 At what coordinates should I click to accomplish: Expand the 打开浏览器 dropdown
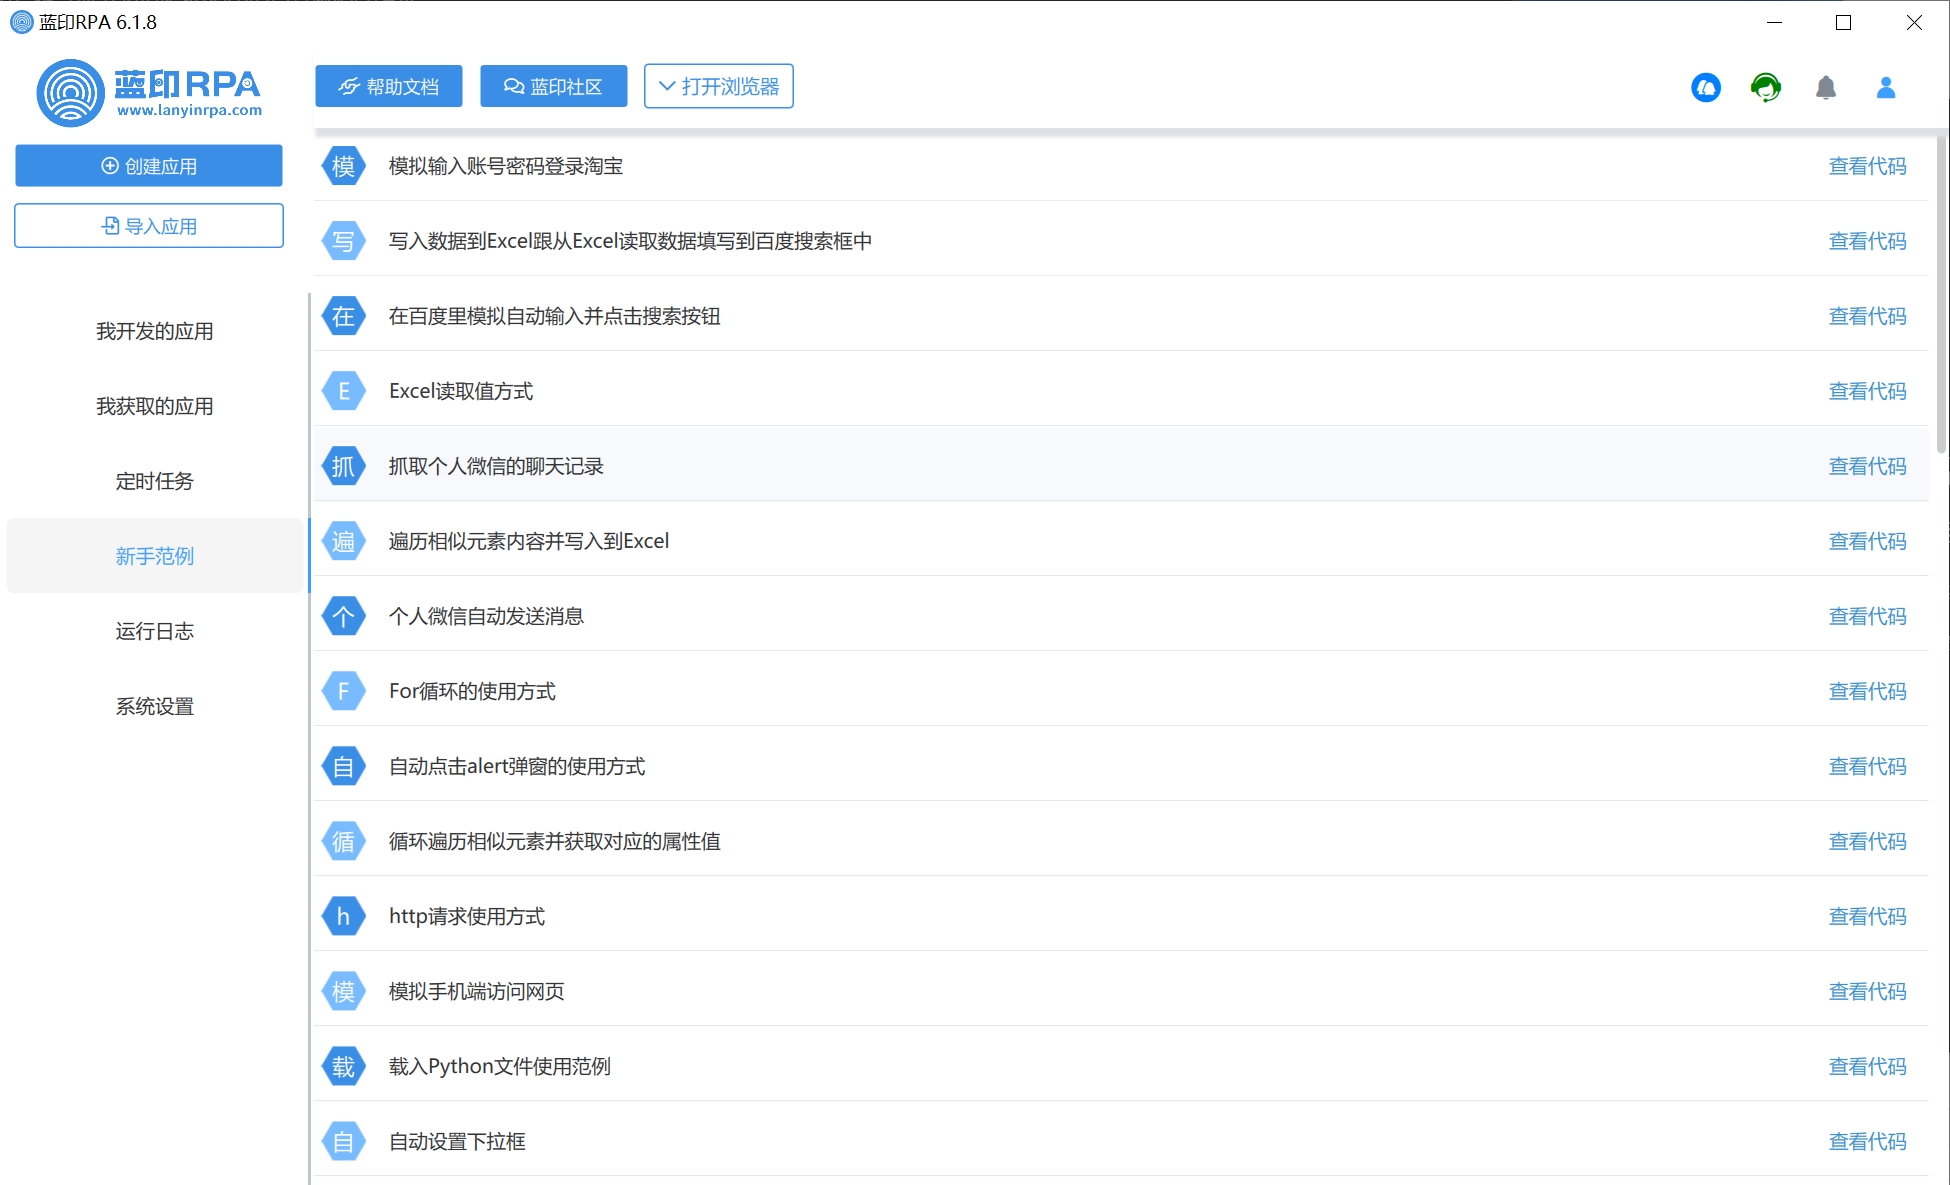[x=719, y=86]
